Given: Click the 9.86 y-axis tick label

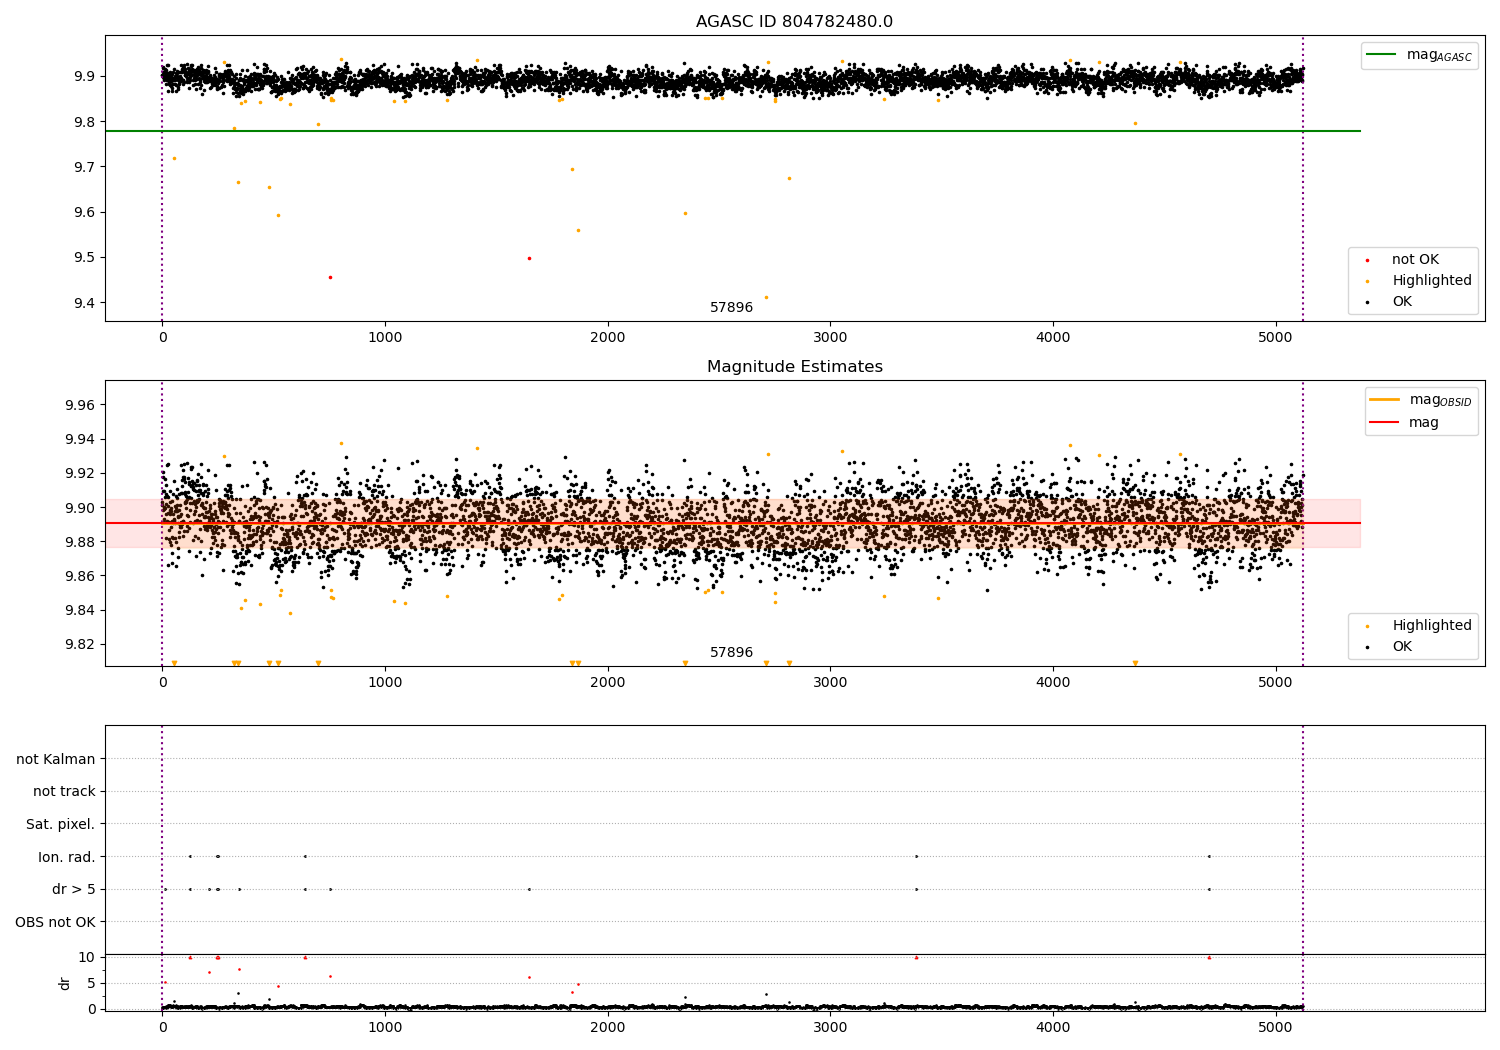Looking at the screenshot, I should pyautogui.click(x=80, y=576).
